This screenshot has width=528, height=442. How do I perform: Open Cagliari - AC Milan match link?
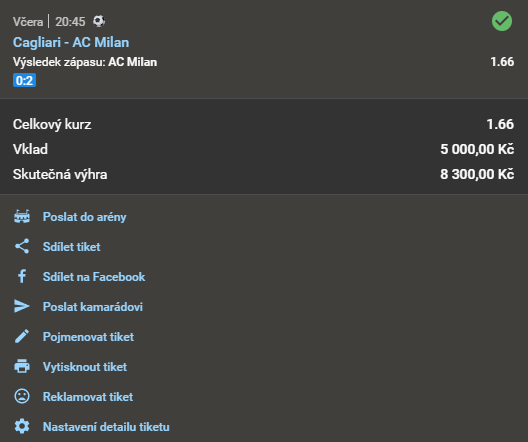(x=71, y=42)
